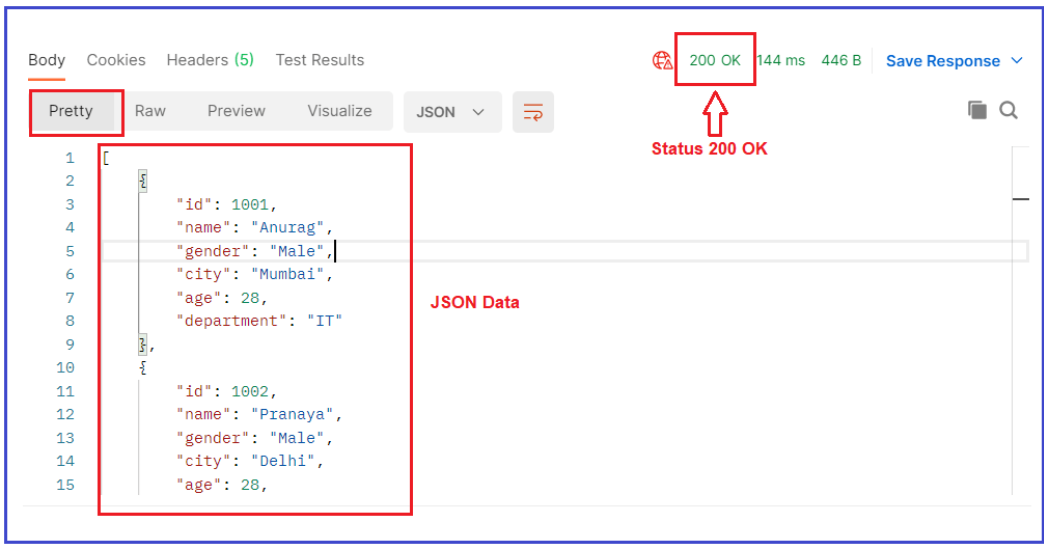This screenshot has height=547, width=1047.
Task: Collapse the object starting at line 10
Action: 143,367
